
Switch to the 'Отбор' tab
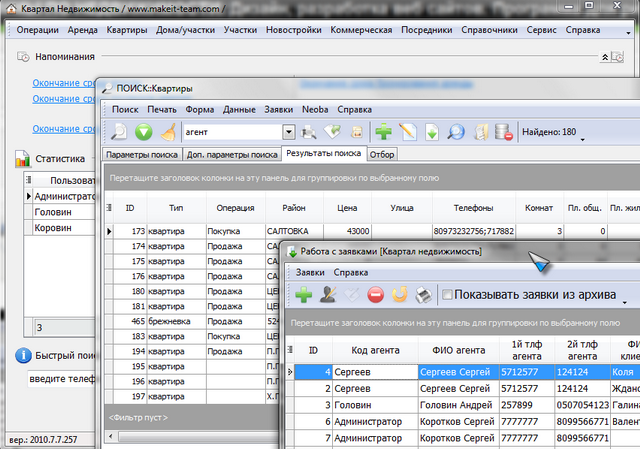click(382, 155)
